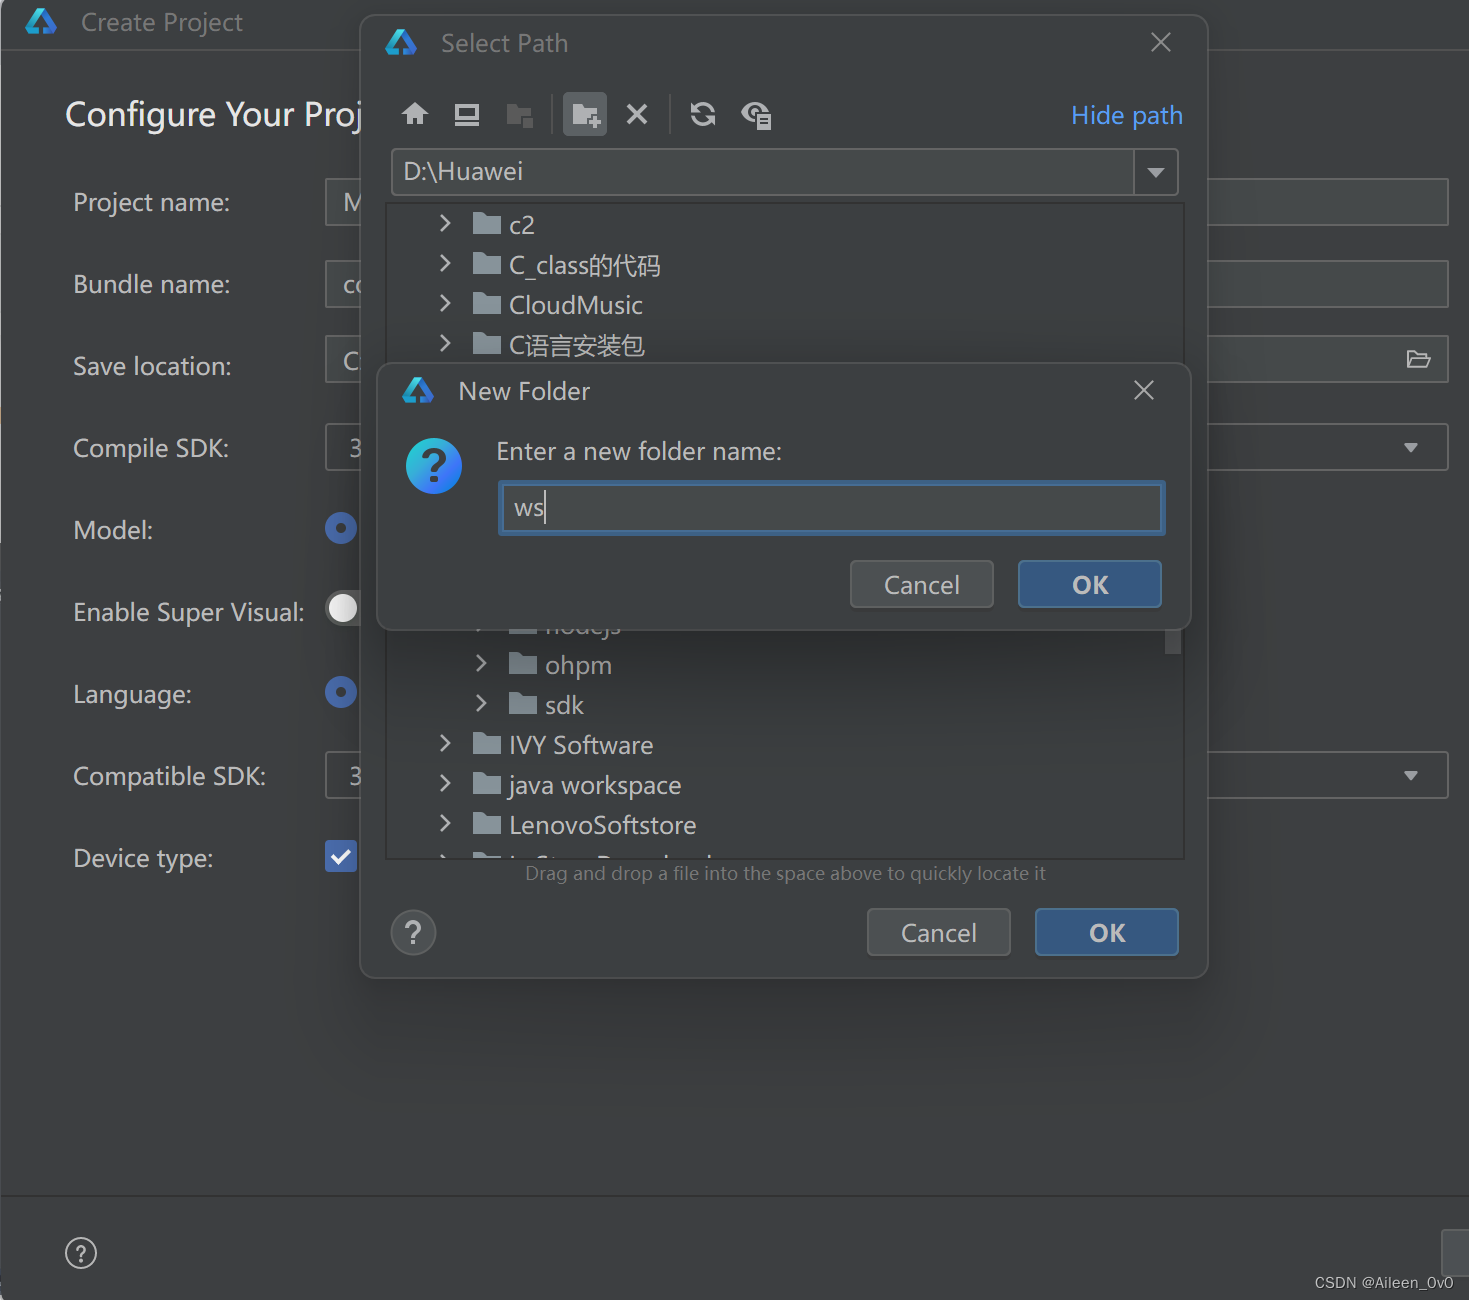Confirm the new folder name with OK
This screenshot has width=1469, height=1300.
1089,585
